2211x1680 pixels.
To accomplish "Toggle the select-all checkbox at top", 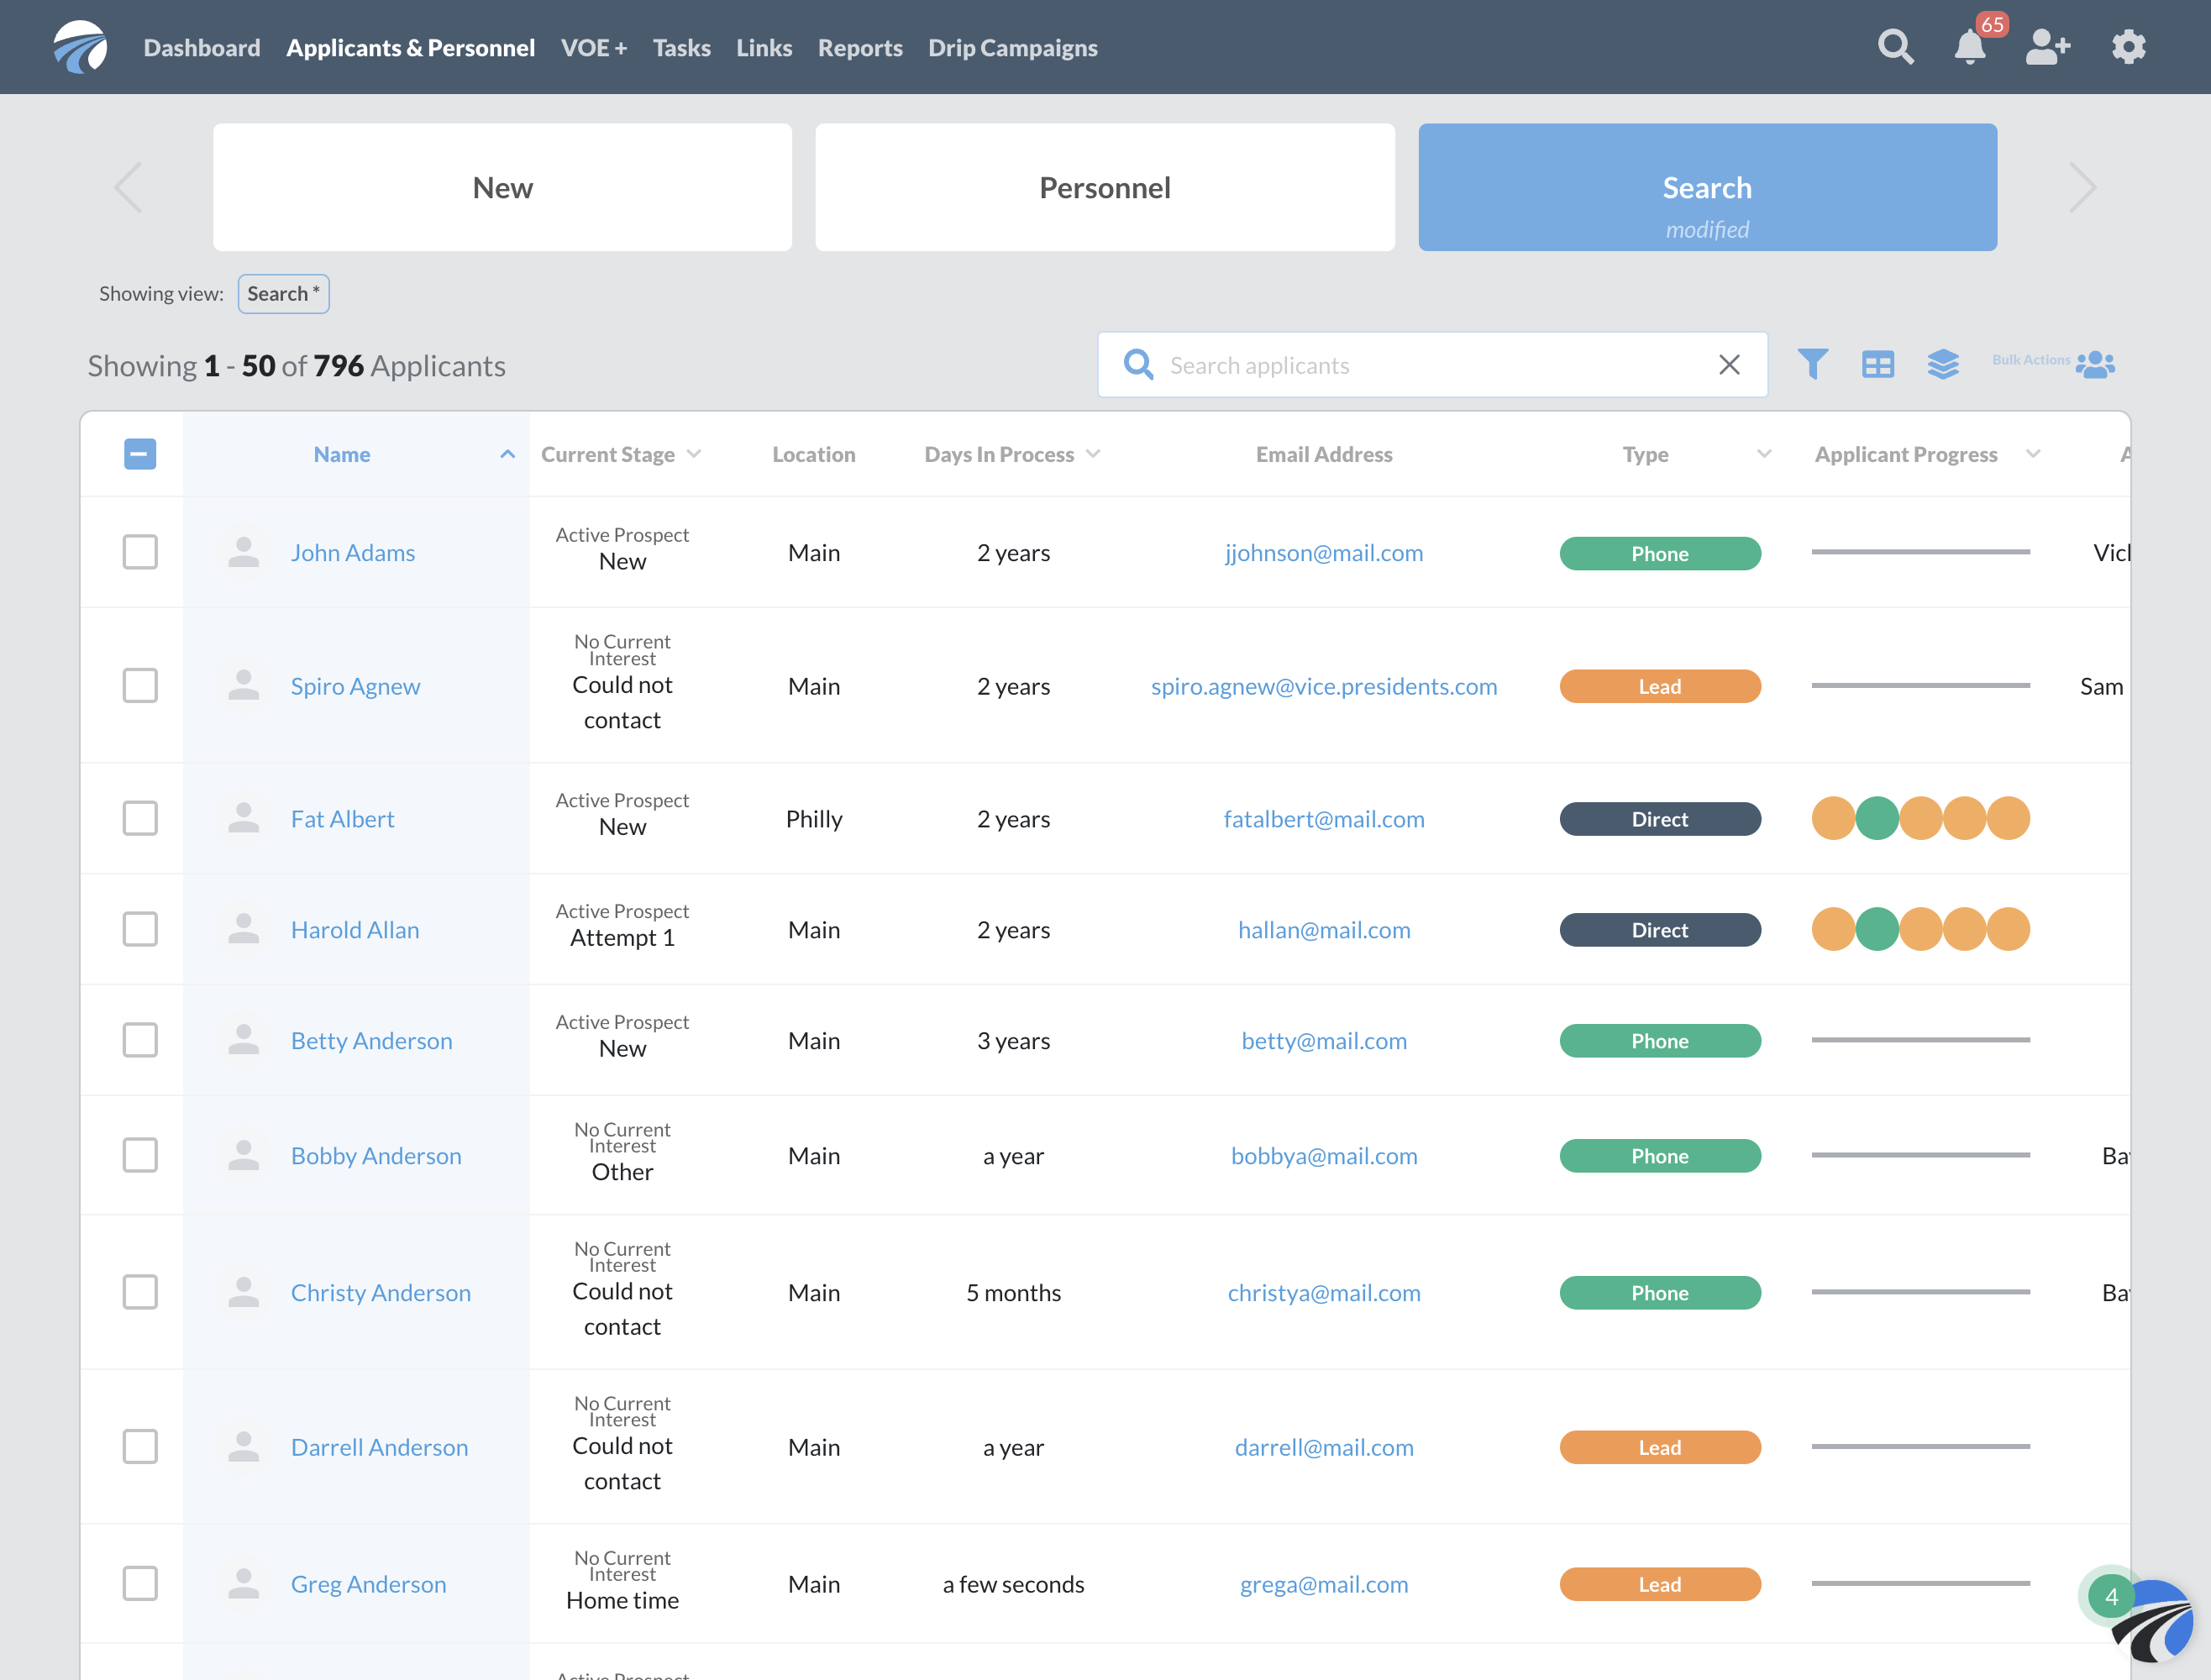I will point(141,454).
